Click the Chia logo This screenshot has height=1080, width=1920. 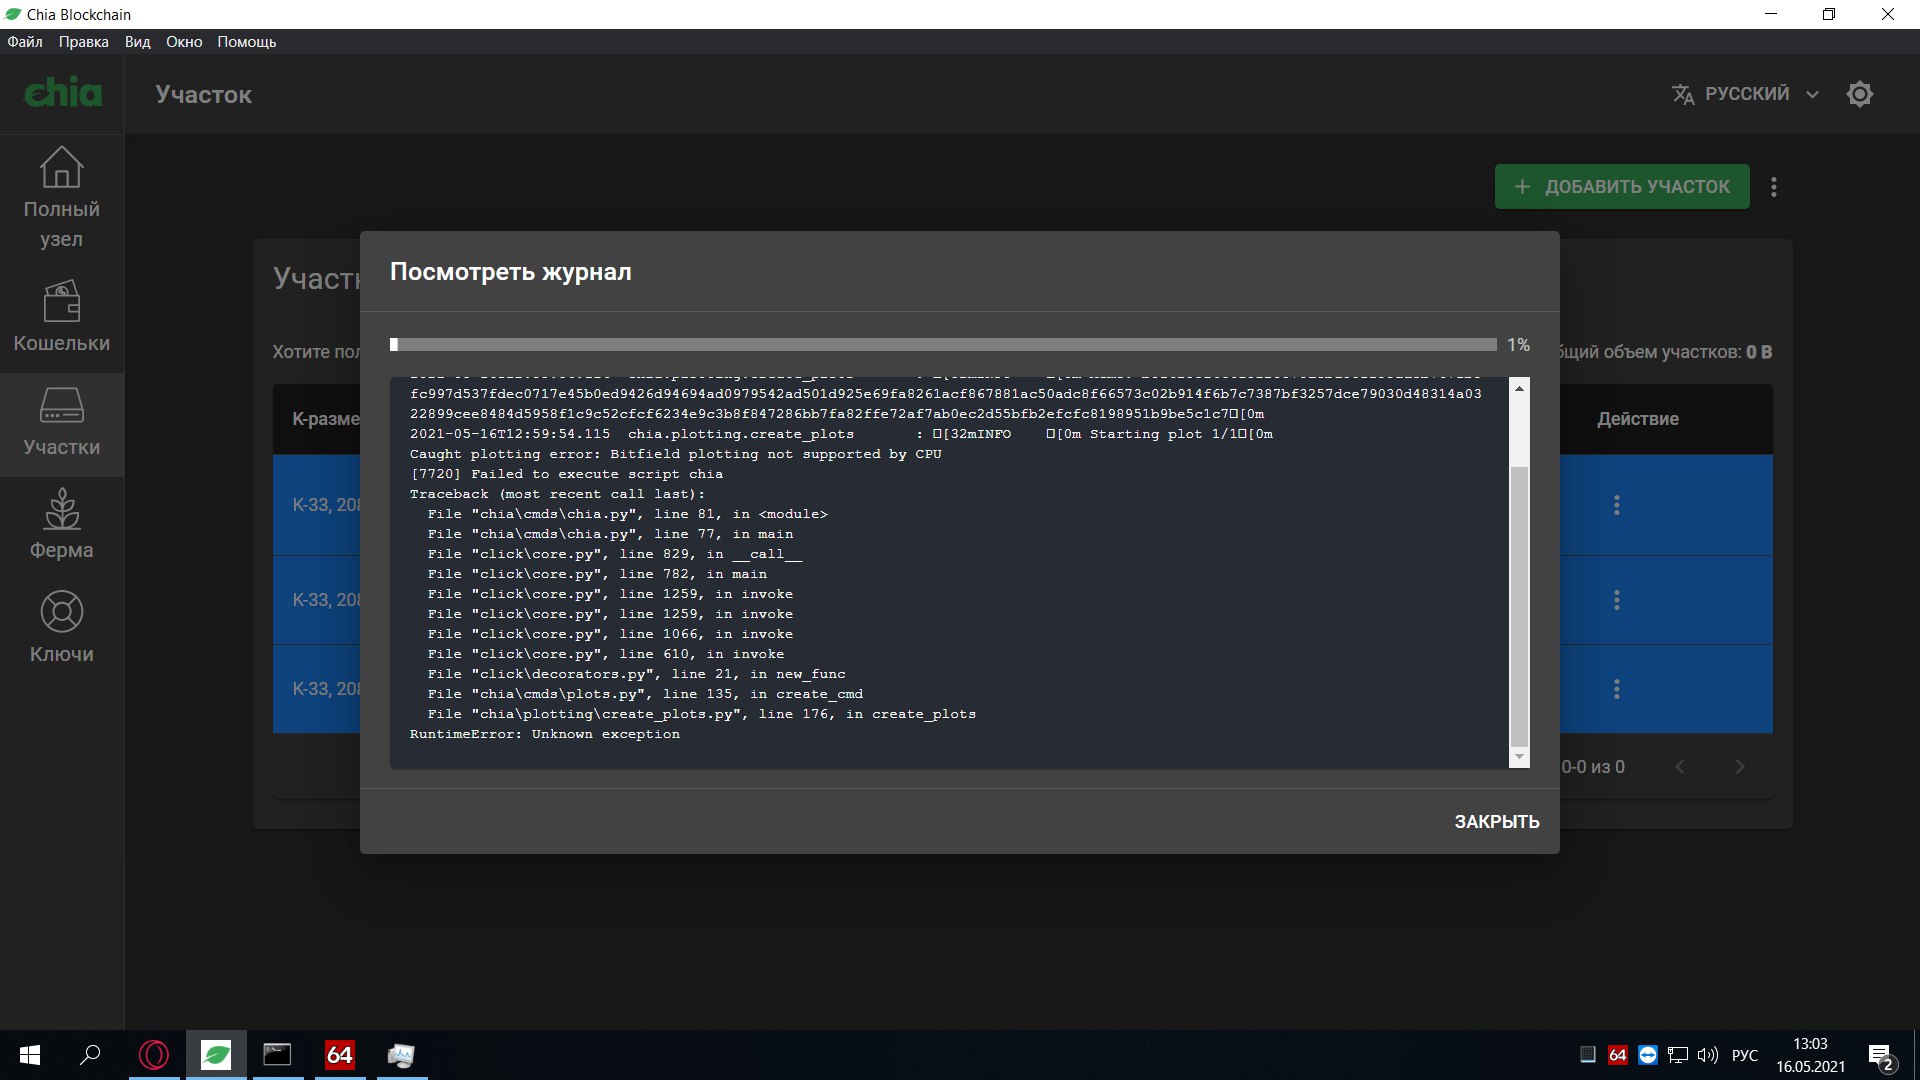click(x=62, y=93)
